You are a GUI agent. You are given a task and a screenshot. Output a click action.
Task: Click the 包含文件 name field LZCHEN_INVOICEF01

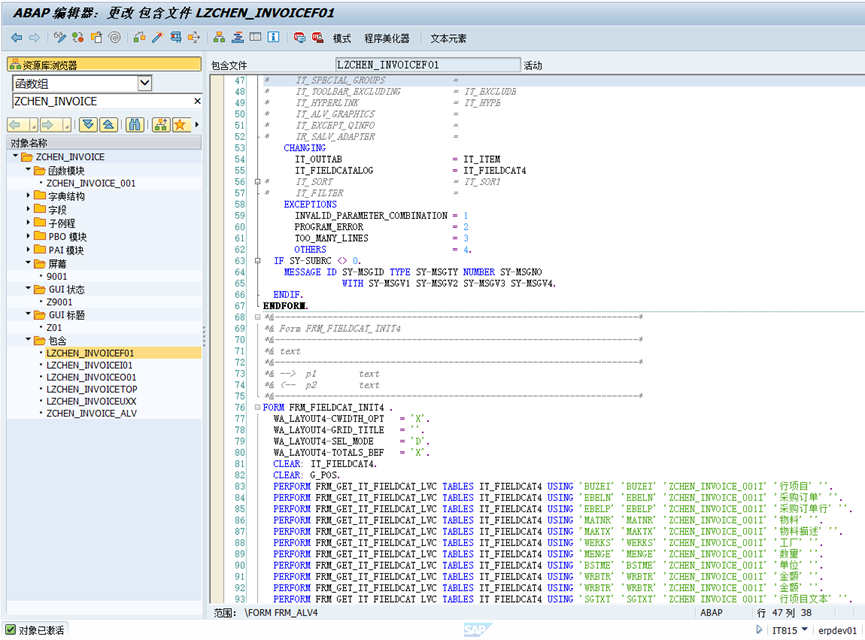(428, 65)
